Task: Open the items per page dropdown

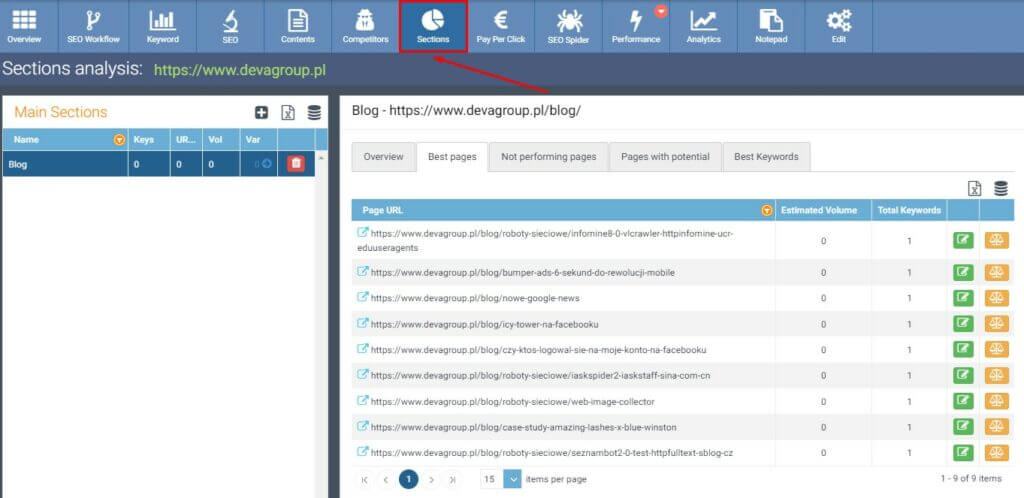Action: point(512,479)
